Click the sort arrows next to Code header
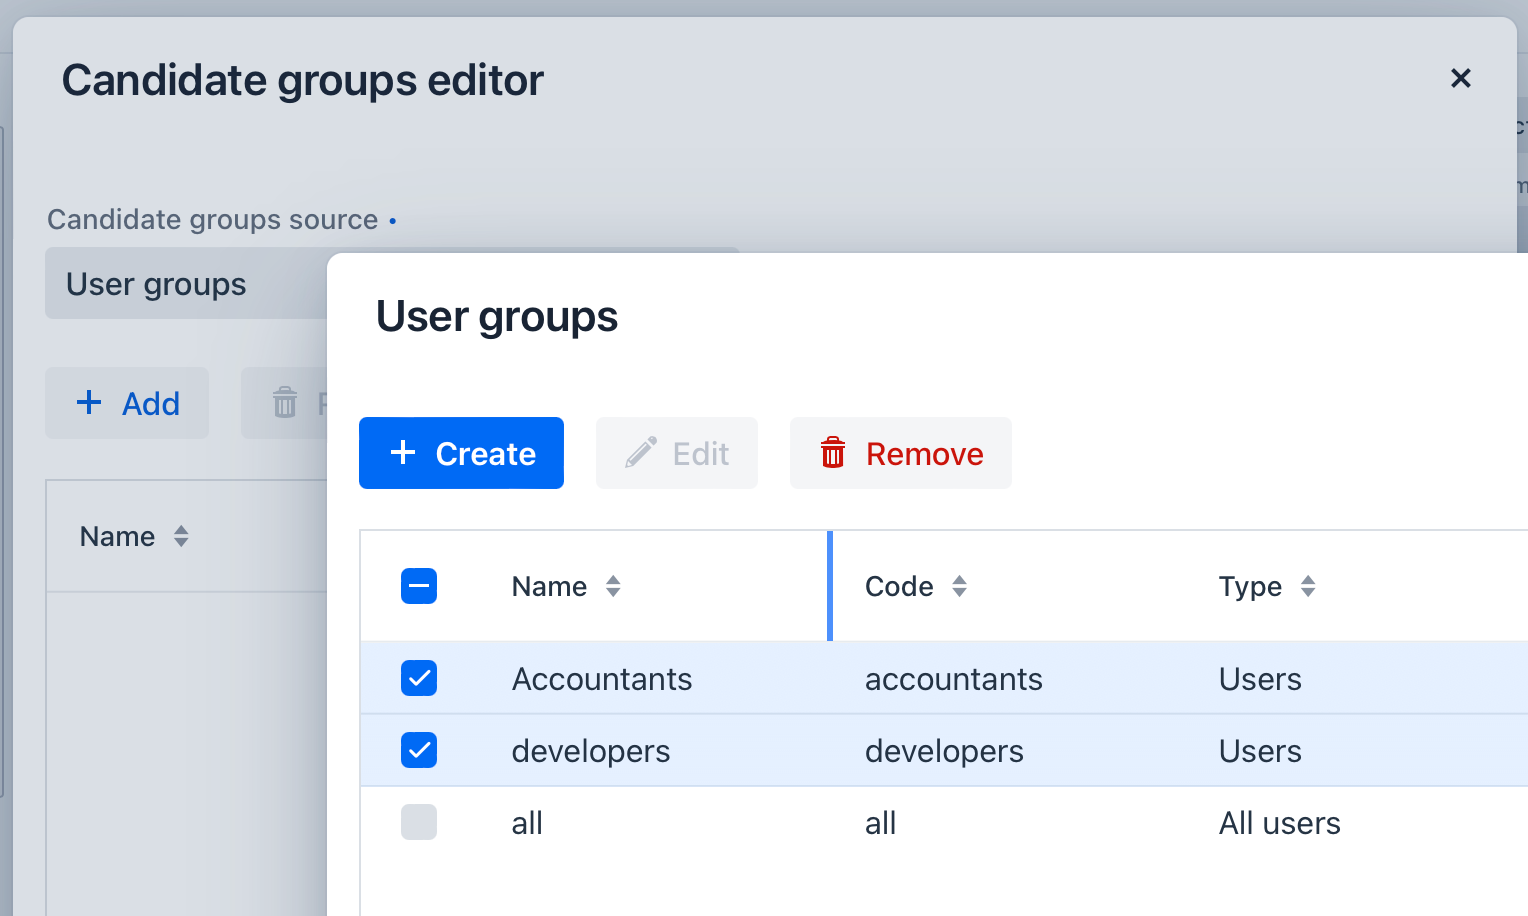 coord(959,586)
